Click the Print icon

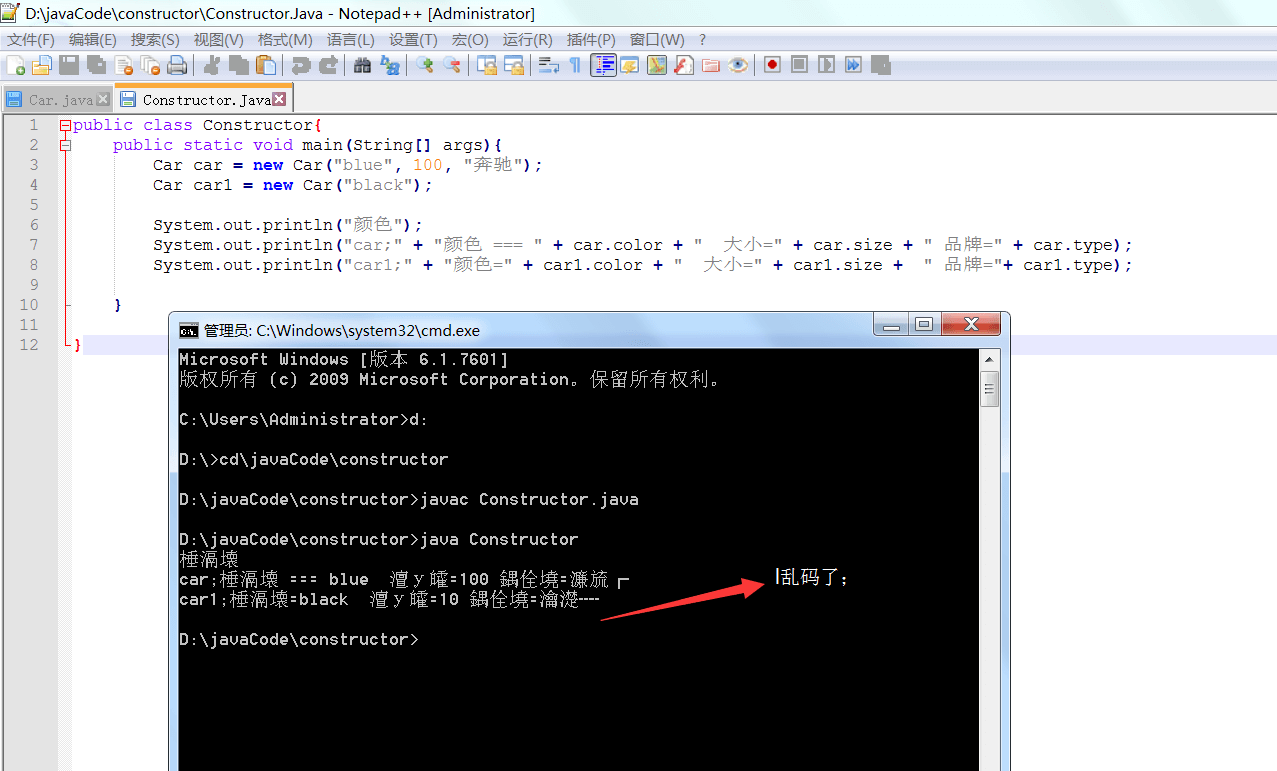pos(177,65)
